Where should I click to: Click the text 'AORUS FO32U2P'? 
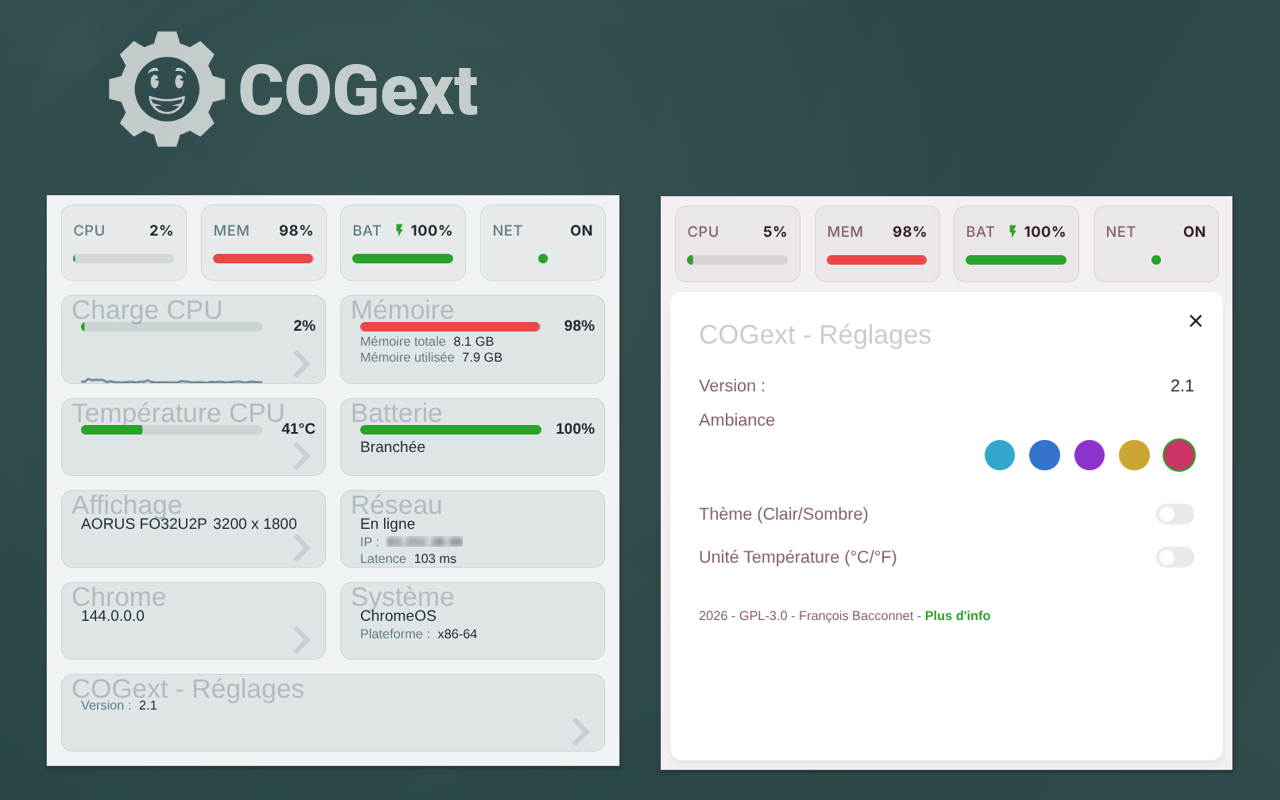click(143, 524)
